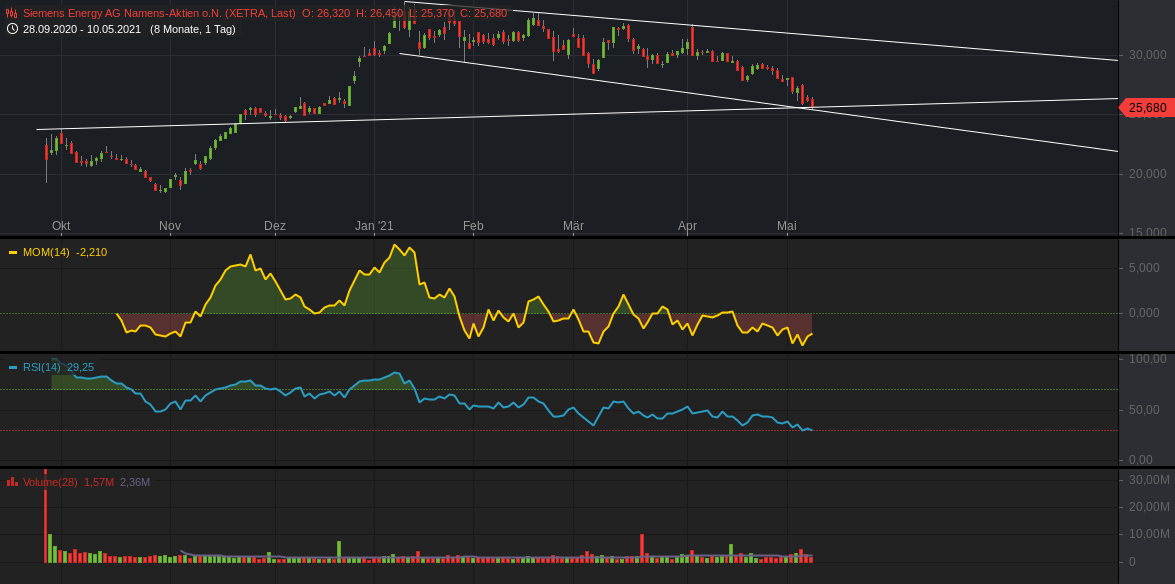Click the current price tag 25,680
The height and width of the screenshot is (584, 1175).
pyautogui.click(x=1147, y=107)
